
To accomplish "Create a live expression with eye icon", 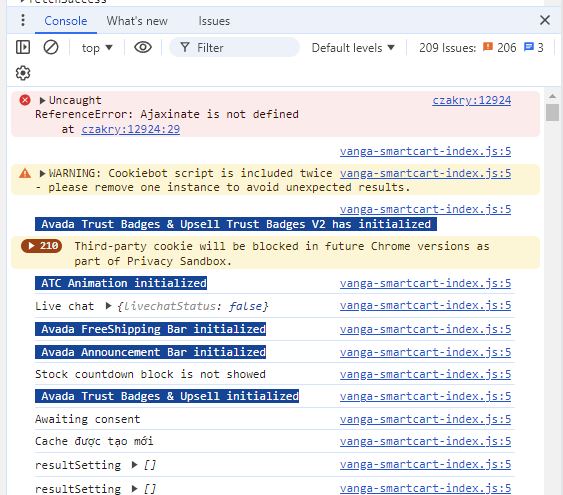I will coord(143,47).
